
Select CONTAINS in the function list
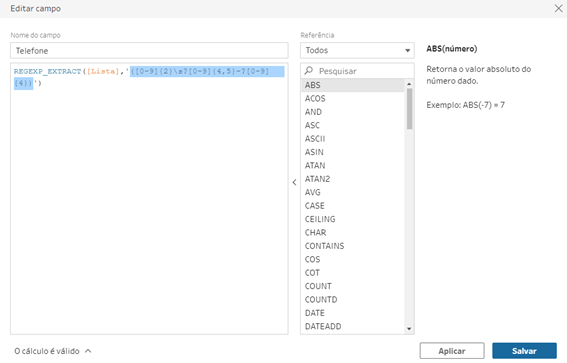(353, 245)
